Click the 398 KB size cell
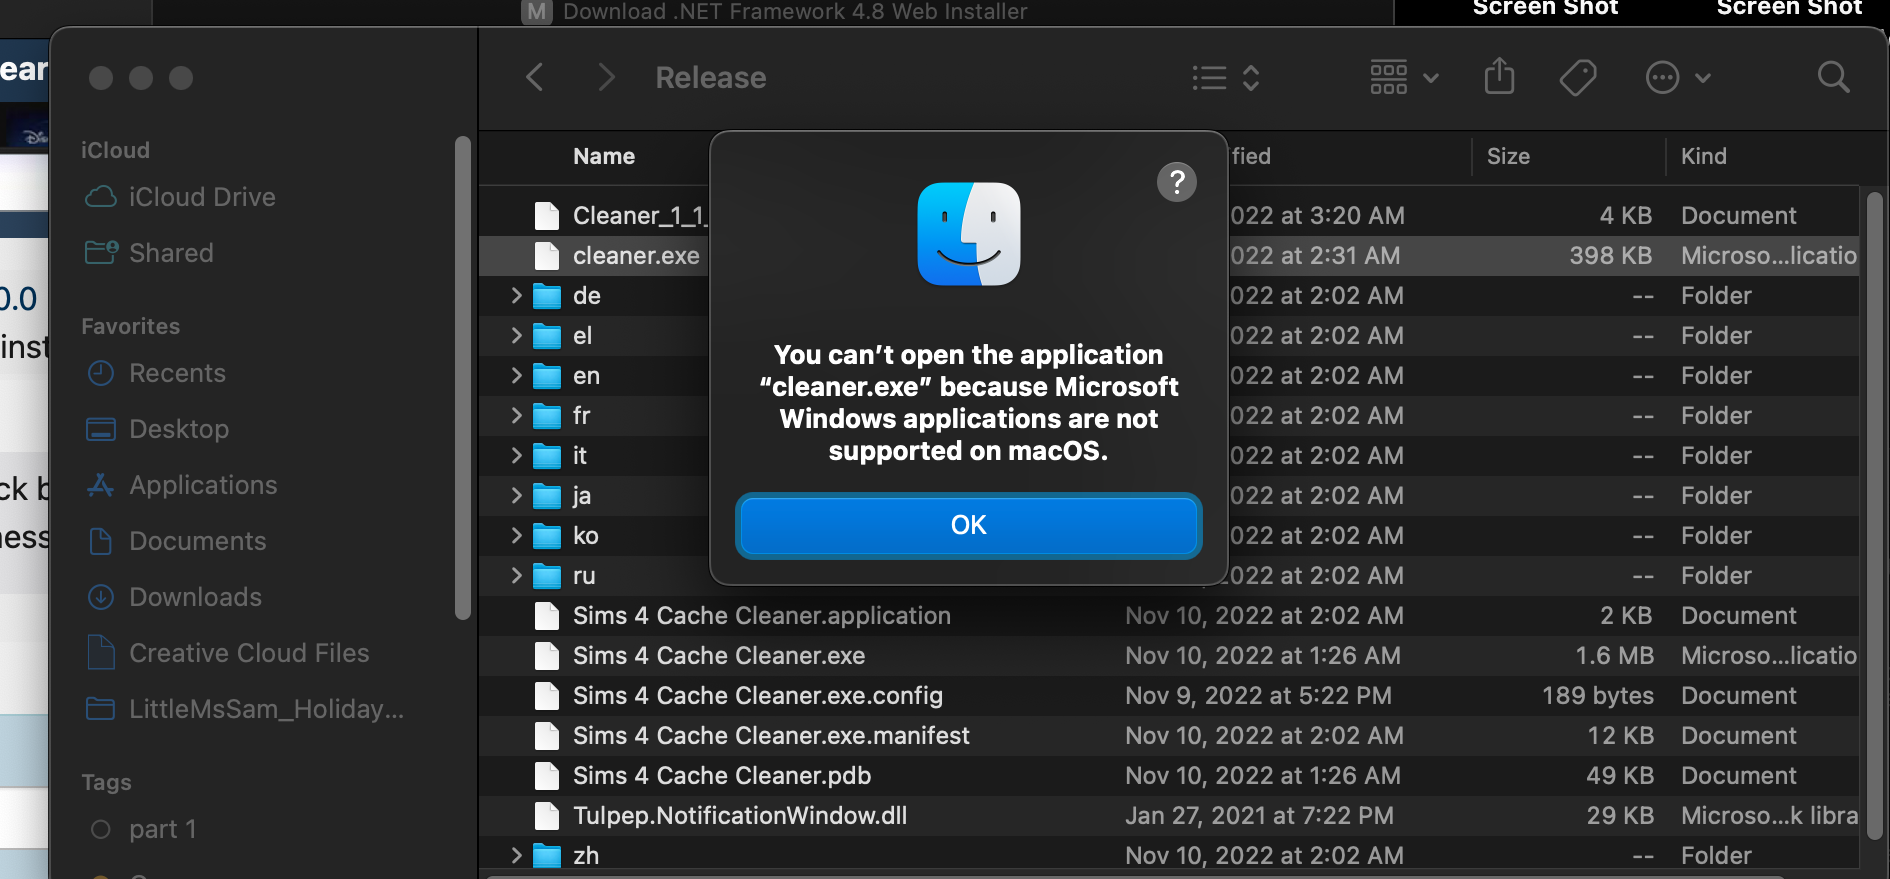 pyautogui.click(x=1610, y=256)
